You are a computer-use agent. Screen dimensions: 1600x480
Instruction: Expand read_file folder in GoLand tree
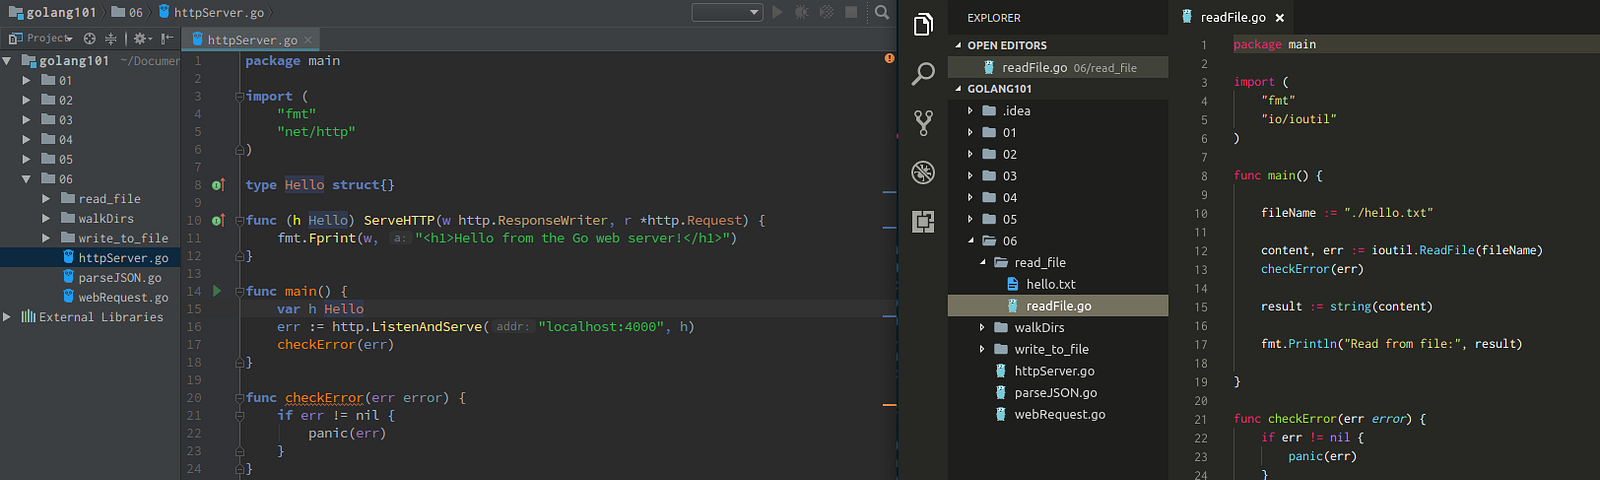tap(46, 199)
